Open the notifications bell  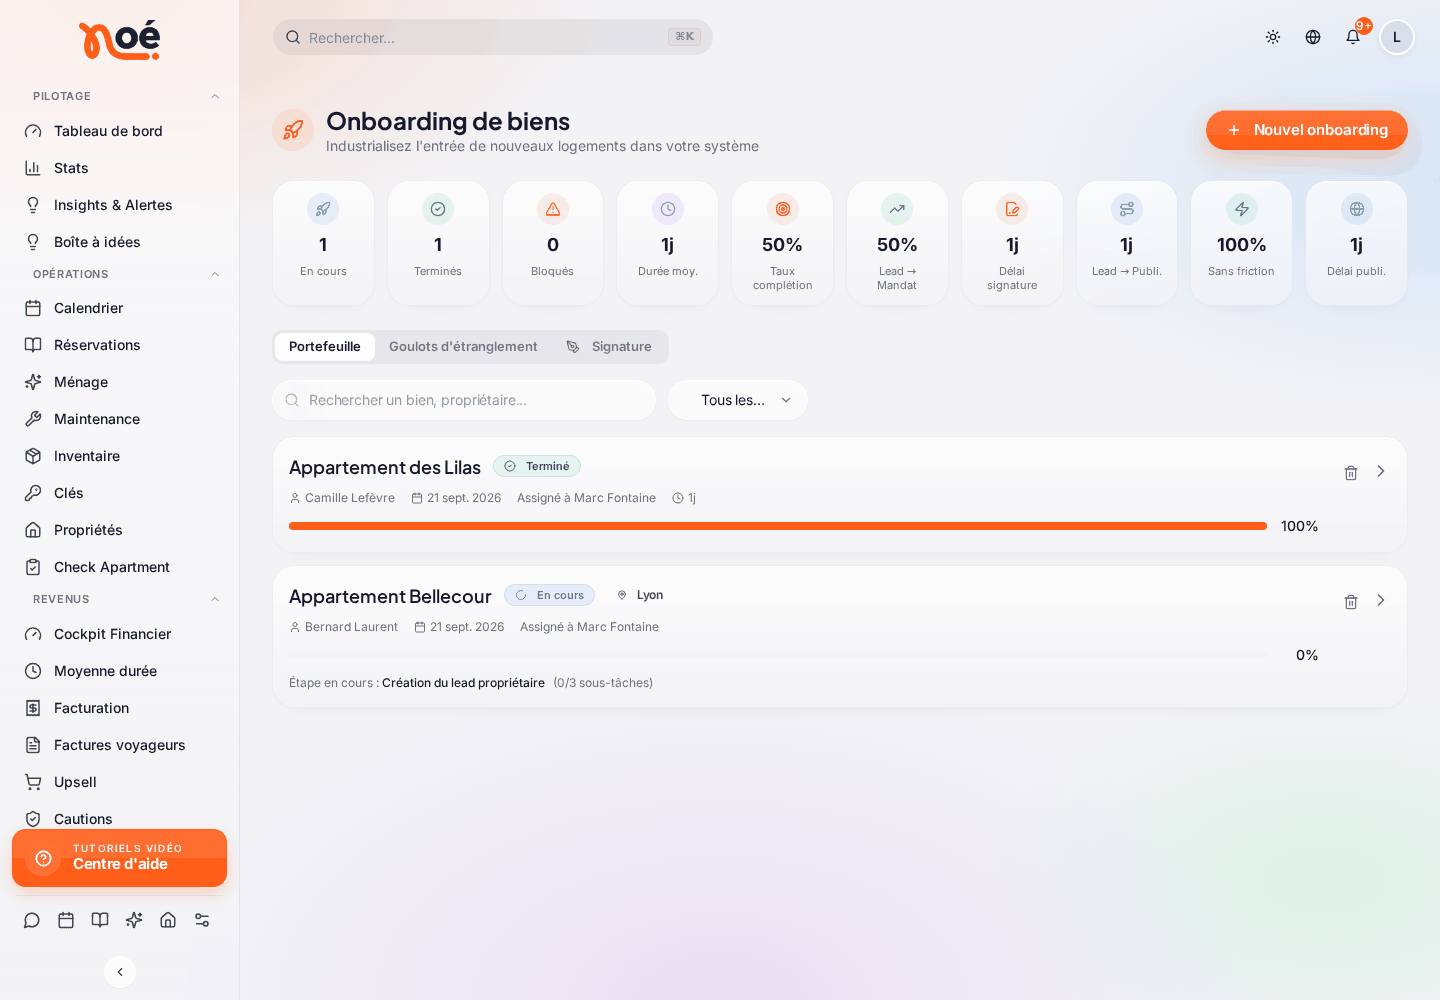pyautogui.click(x=1353, y=37)
